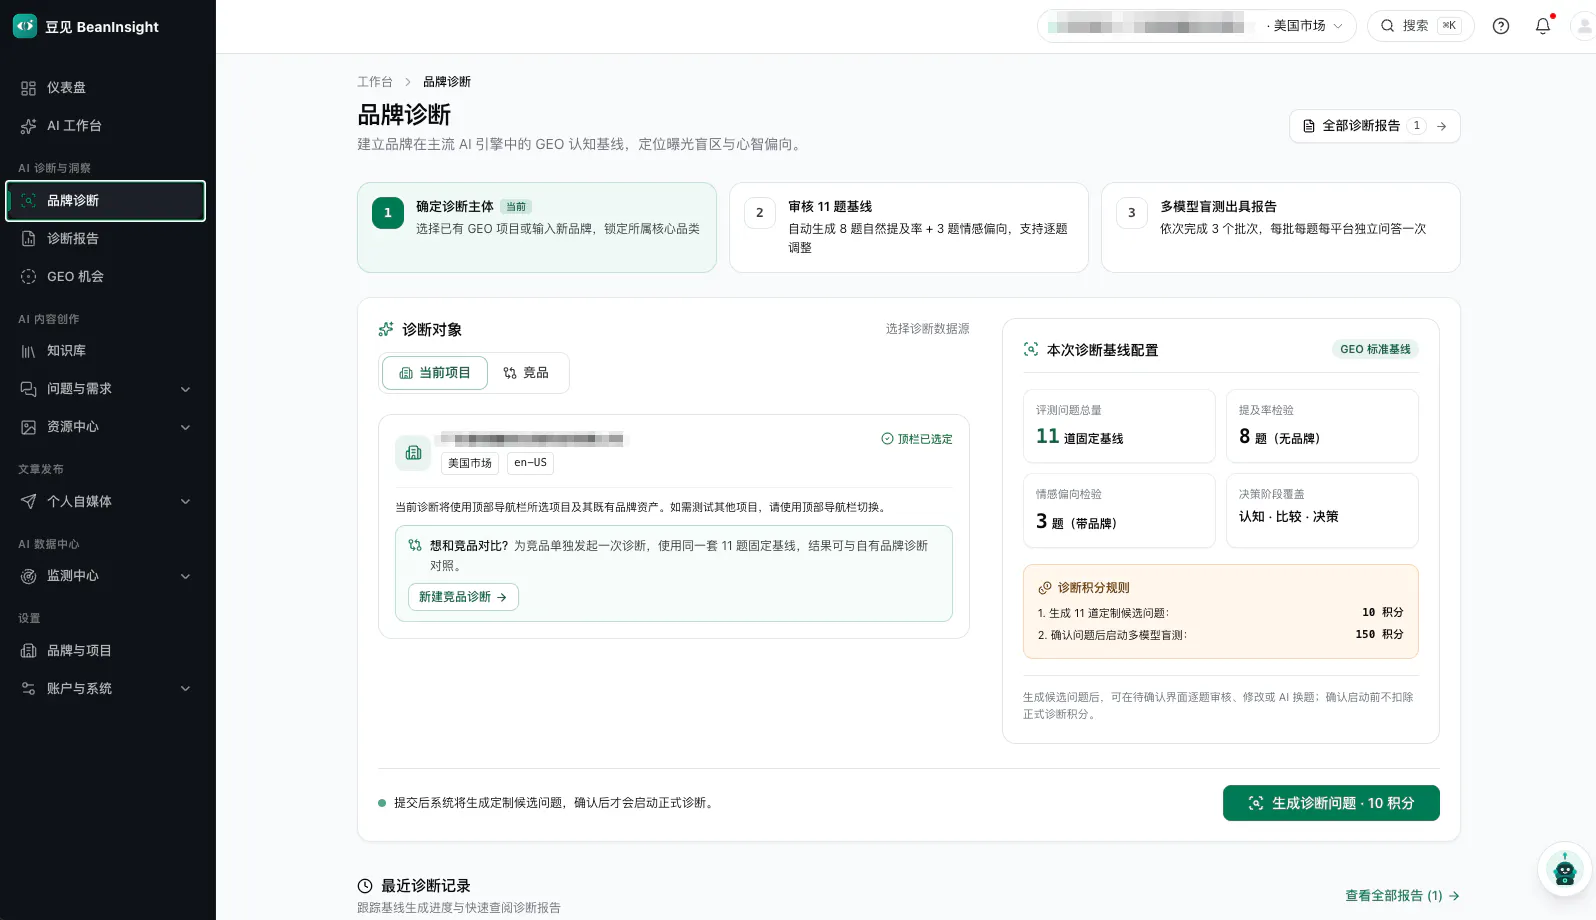The image size is (1596, 920).
Task: Expand 问题与需求 submenu chevron
Action: (185, 389)
